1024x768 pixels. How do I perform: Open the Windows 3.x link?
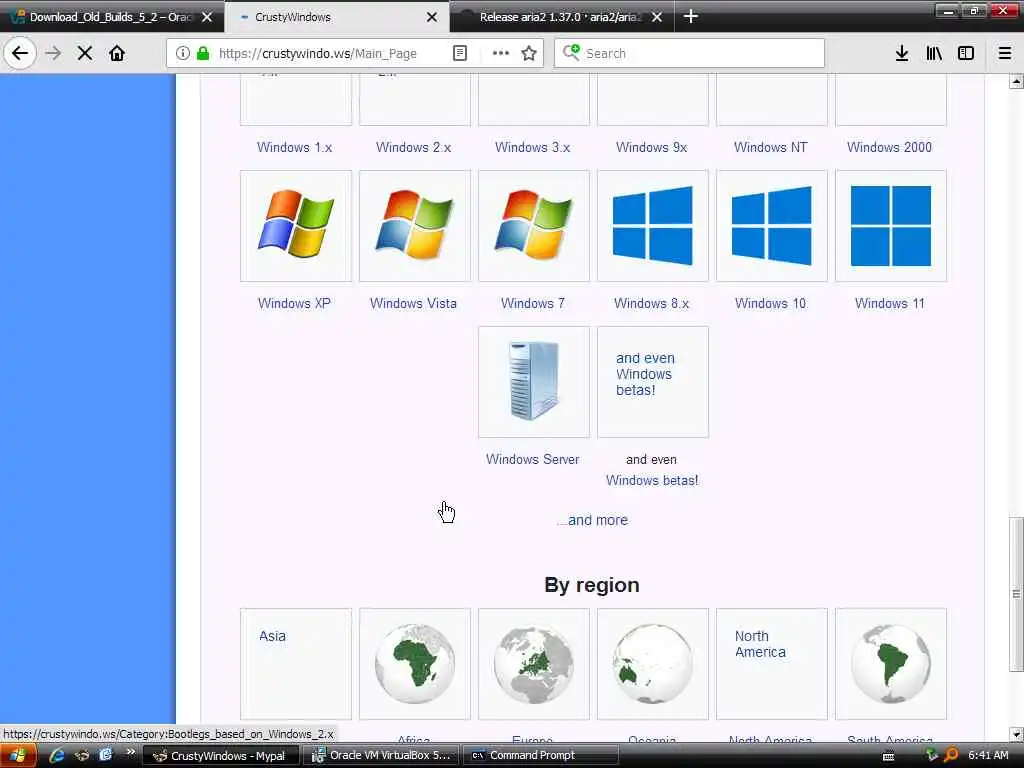[532, 147]
